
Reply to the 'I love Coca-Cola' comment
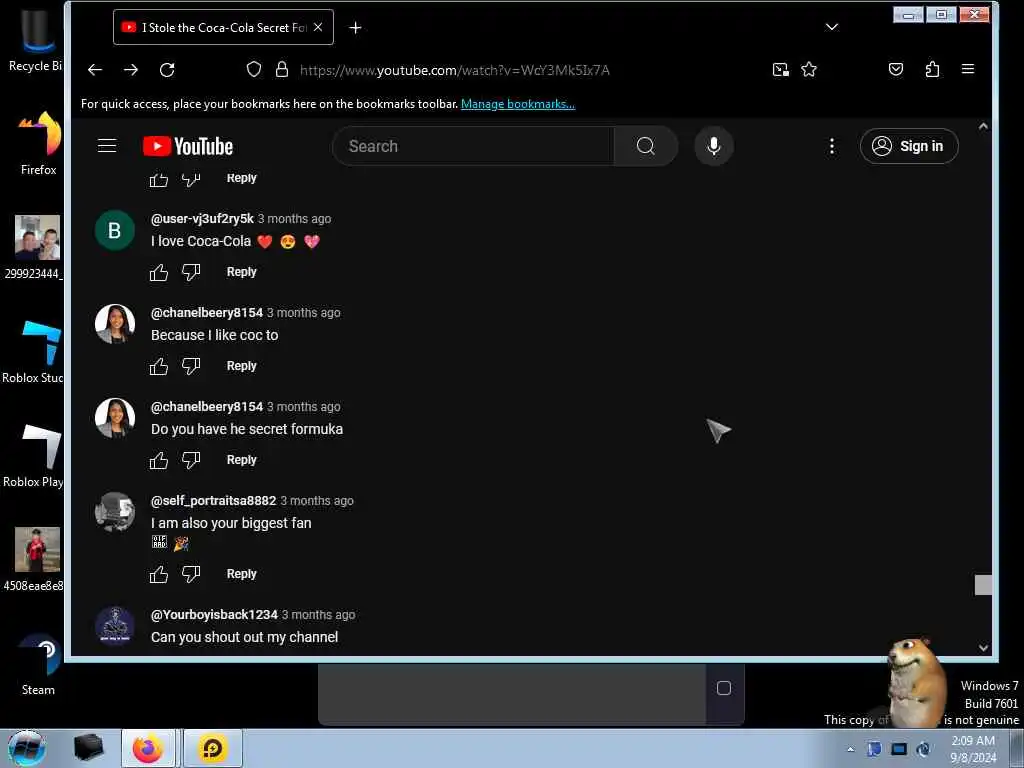pyautogui.click(x=242, y=272)
